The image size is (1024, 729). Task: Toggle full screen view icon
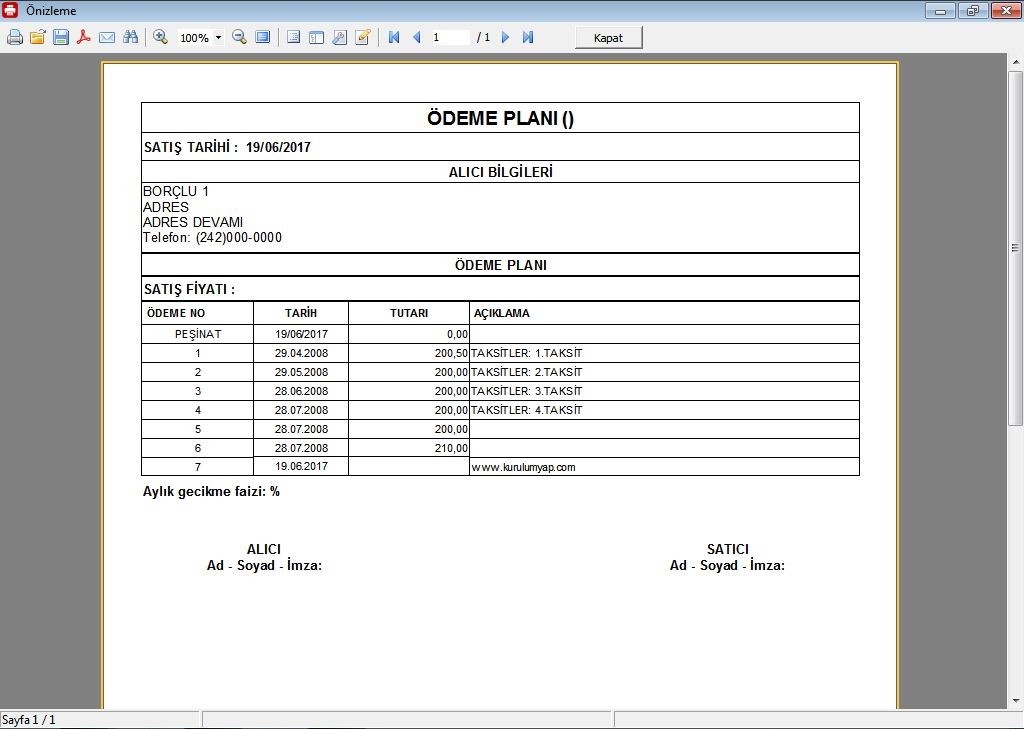[263, 37]
